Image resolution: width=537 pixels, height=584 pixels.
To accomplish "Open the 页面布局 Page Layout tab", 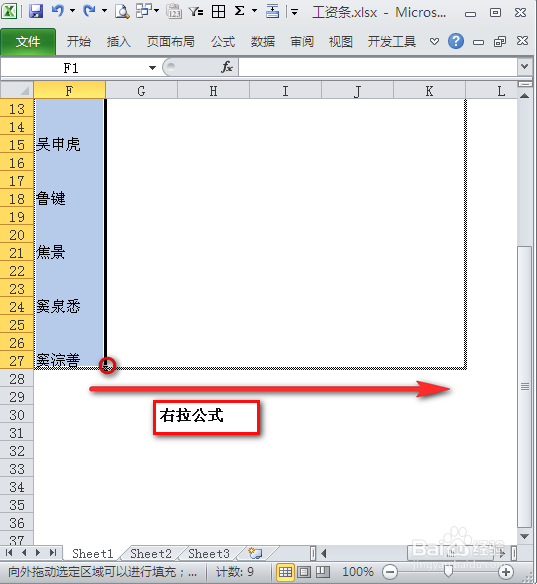I will coord(171,41).
